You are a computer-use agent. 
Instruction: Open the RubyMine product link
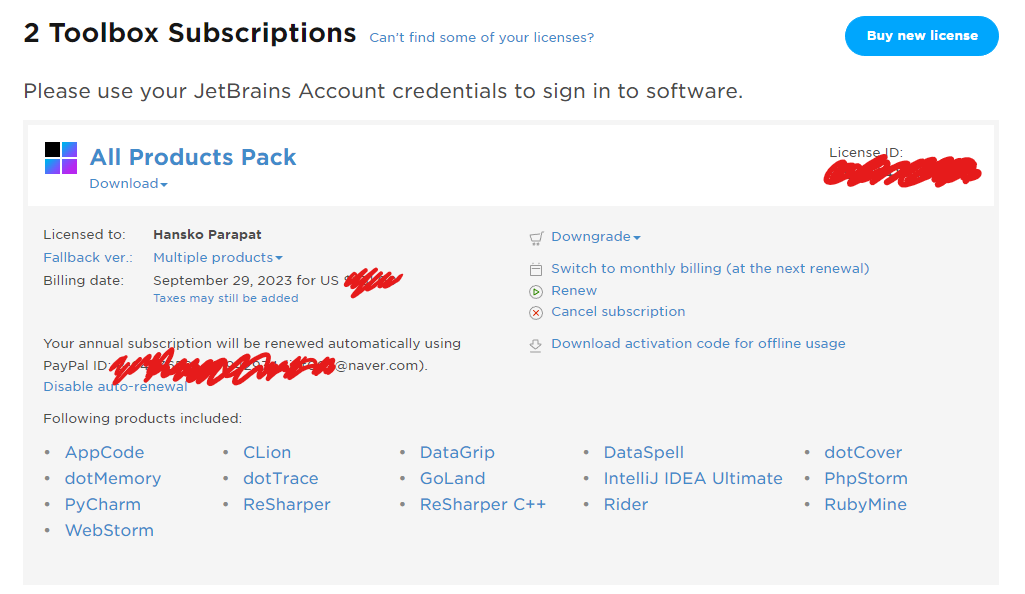point(865,504)
